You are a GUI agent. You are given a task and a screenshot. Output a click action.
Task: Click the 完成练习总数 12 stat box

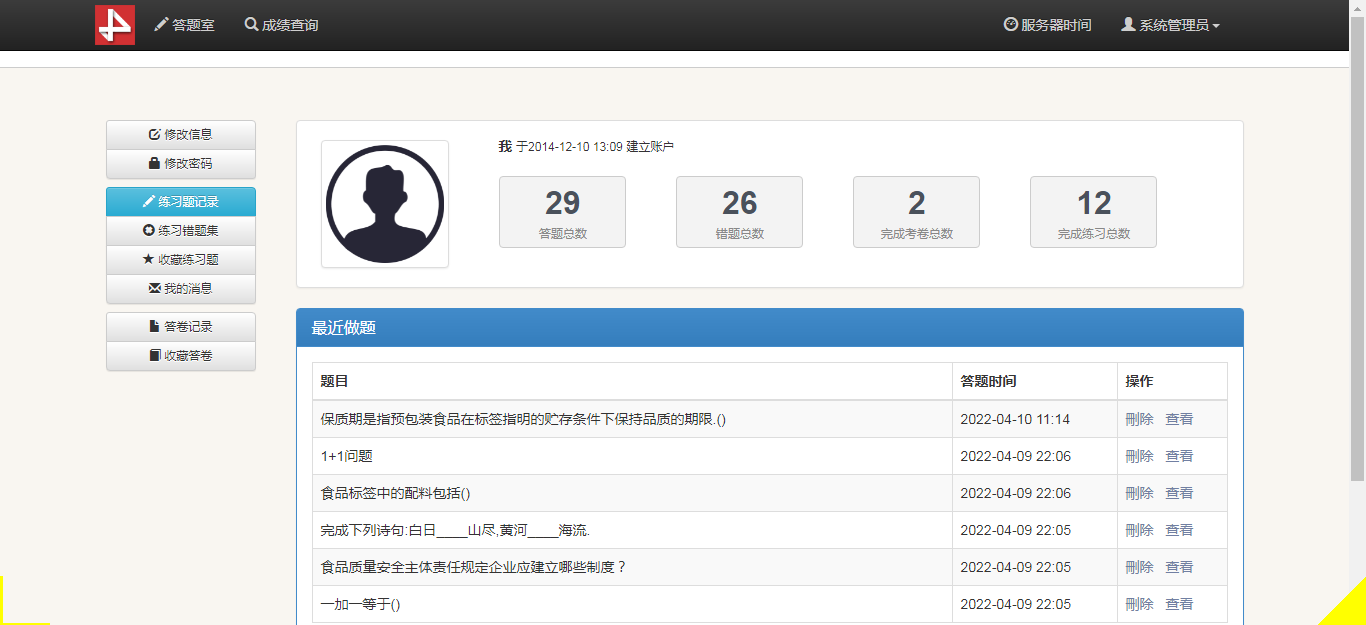(x=1093, y=212)
